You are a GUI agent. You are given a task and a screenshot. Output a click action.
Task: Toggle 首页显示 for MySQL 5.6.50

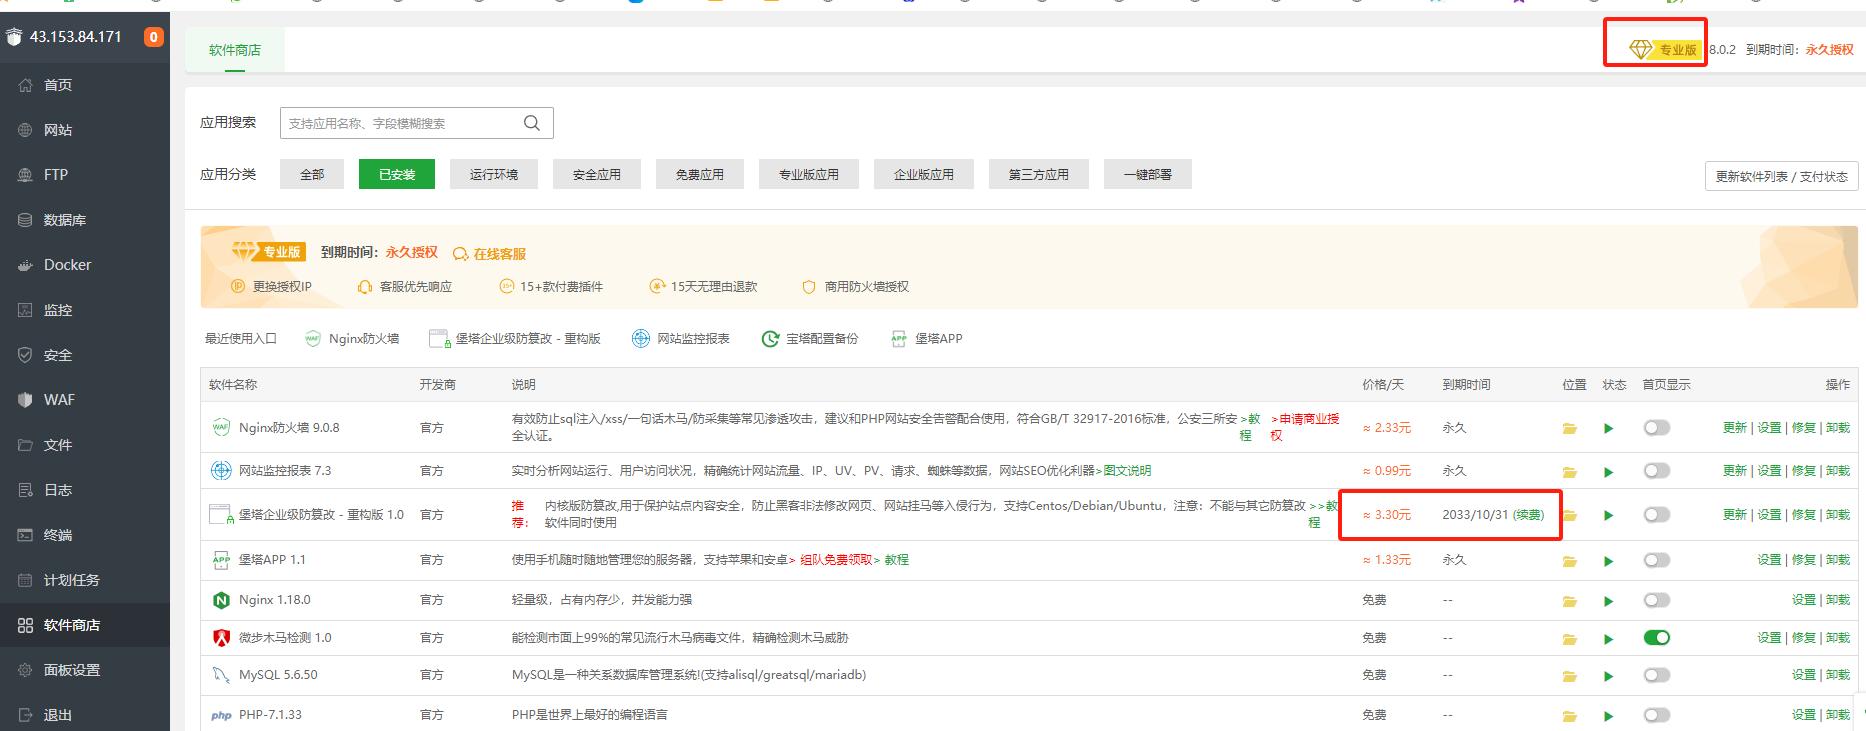coord(1657,675)
